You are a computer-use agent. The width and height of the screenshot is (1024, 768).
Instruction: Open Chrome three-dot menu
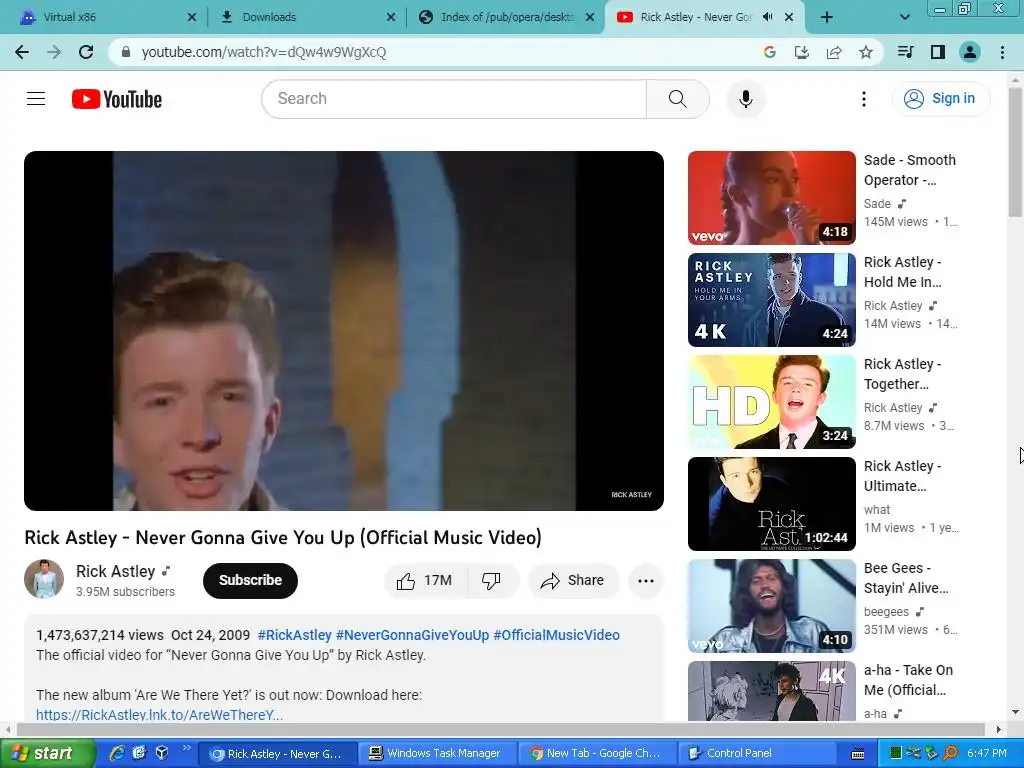tap(1002, 52)
